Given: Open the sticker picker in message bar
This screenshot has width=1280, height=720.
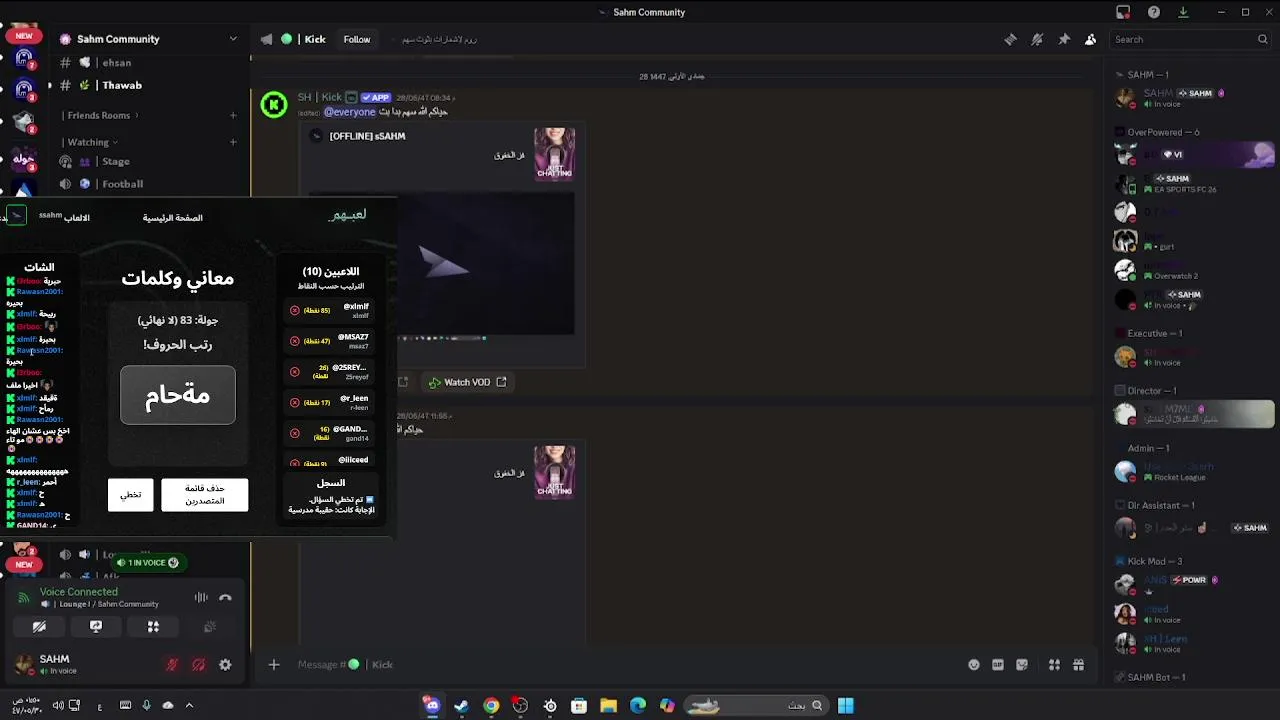Looking at the screenshot, I should click(1022, 665).
